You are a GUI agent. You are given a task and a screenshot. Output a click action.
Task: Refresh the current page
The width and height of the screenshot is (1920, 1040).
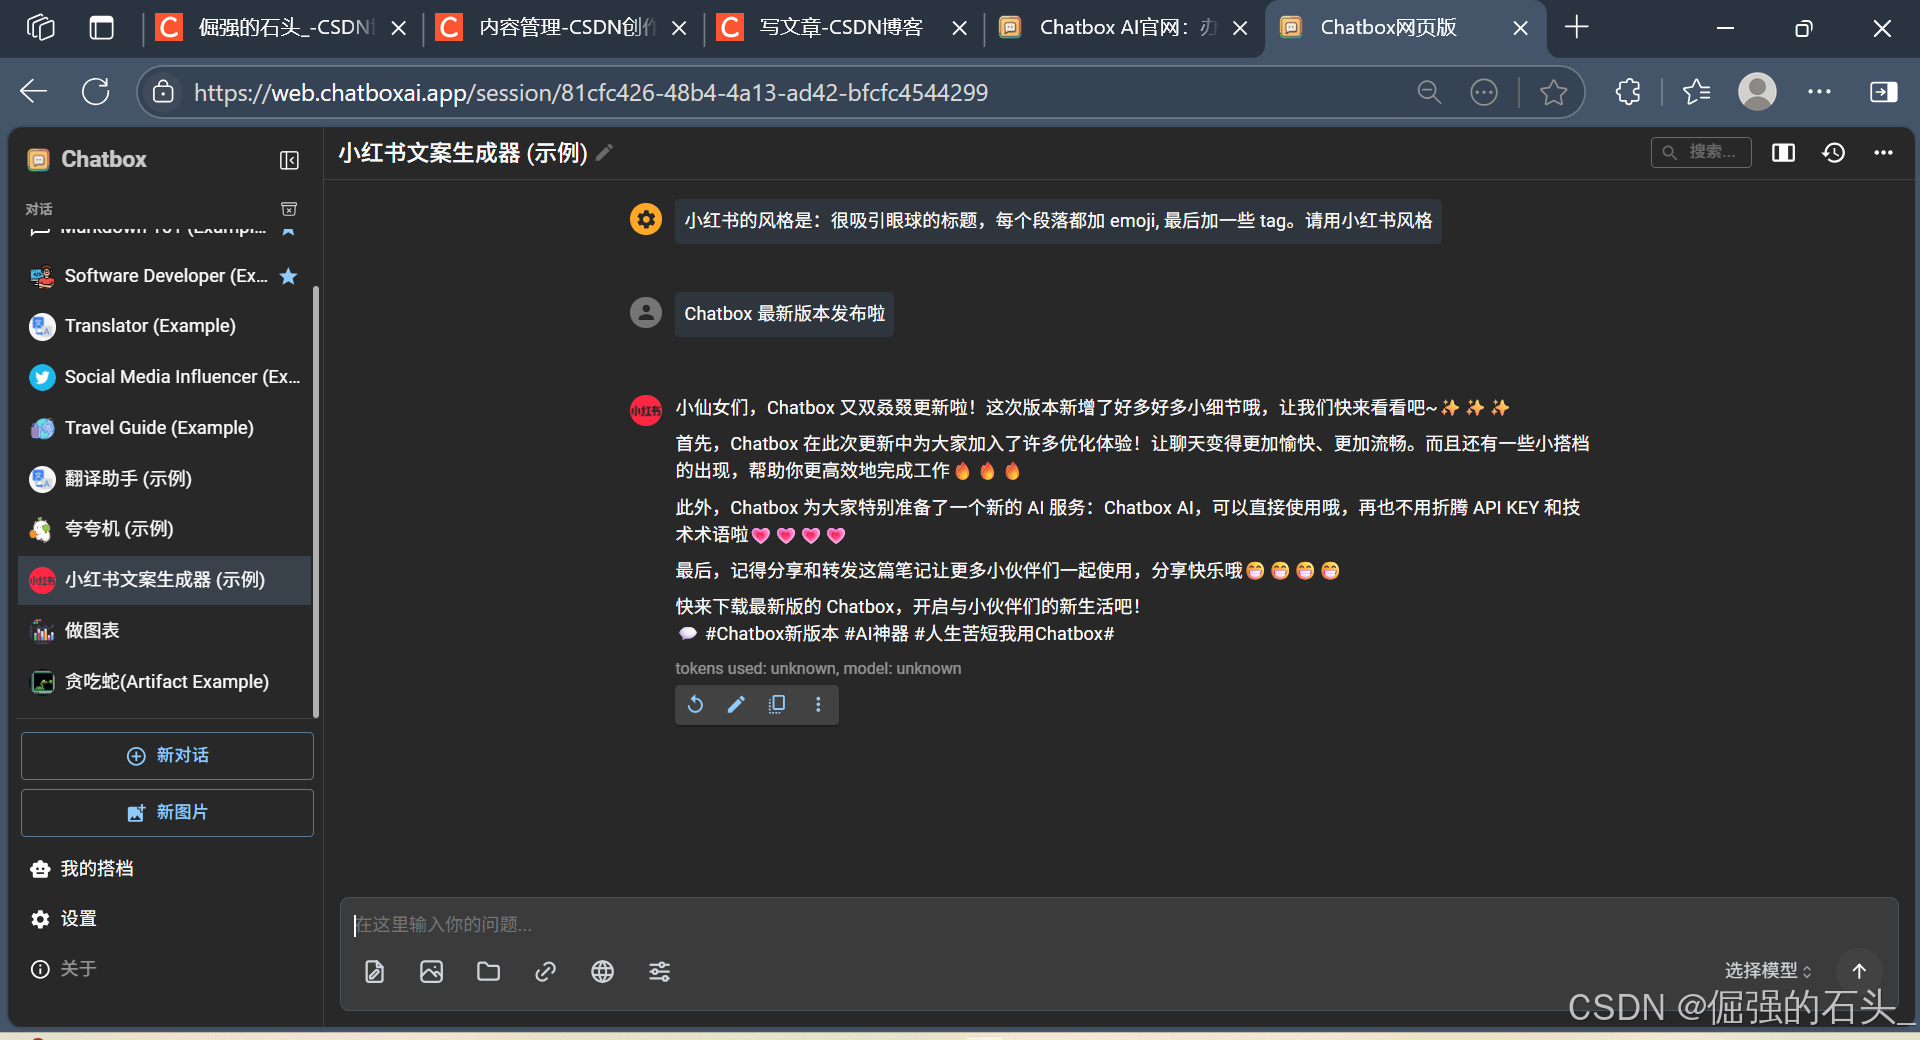coord(96,92)
